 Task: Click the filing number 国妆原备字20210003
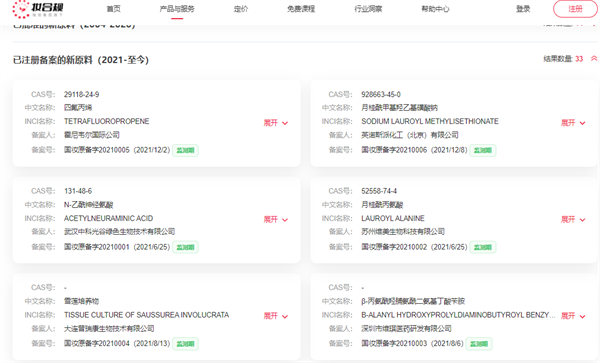[394, 343]
